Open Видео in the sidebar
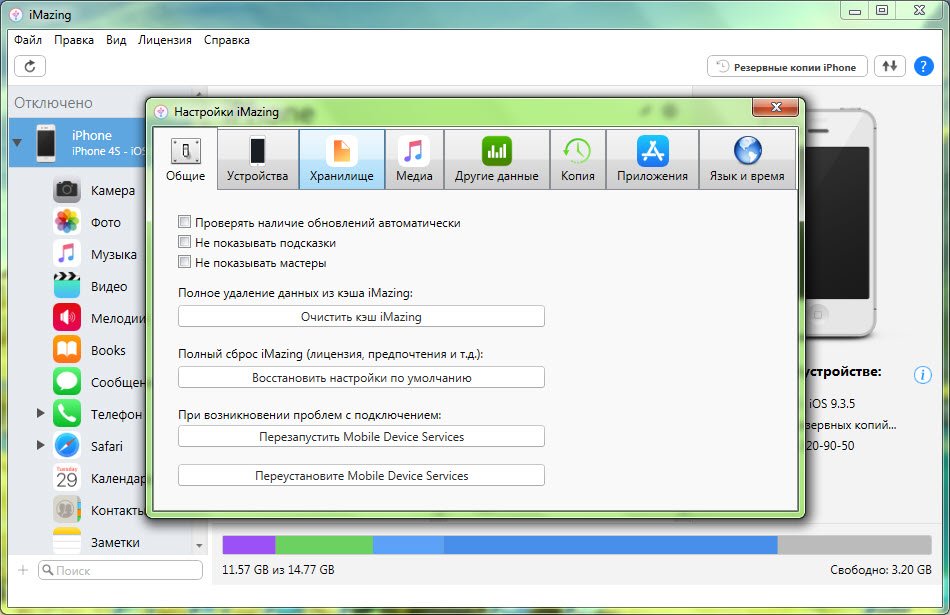The image size is (950, 615). tap(90, 287)
